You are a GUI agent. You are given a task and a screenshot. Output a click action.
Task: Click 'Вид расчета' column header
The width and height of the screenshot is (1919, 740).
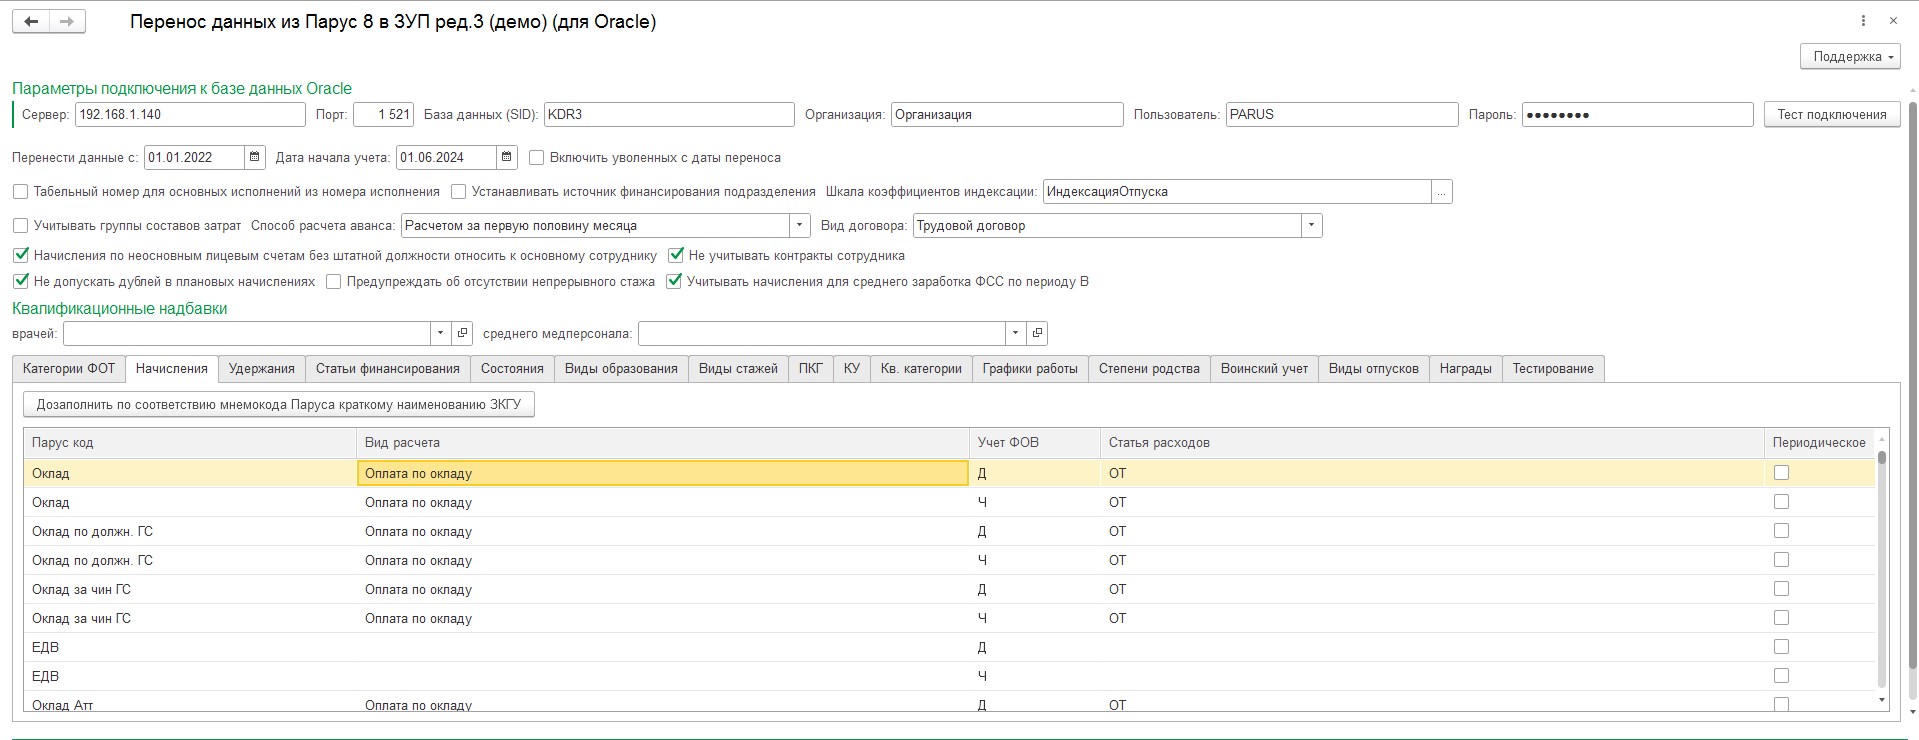coord(663,443)
